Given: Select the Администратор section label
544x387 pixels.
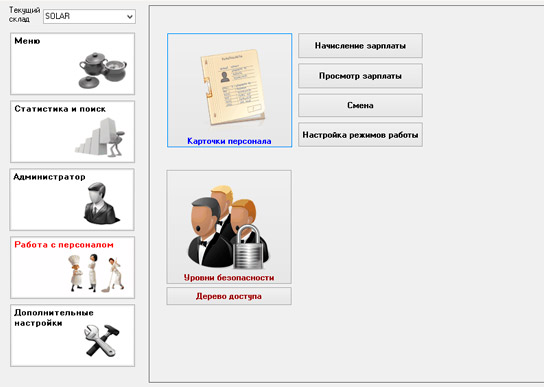Looking at the screenshot, I should [49, 177].
